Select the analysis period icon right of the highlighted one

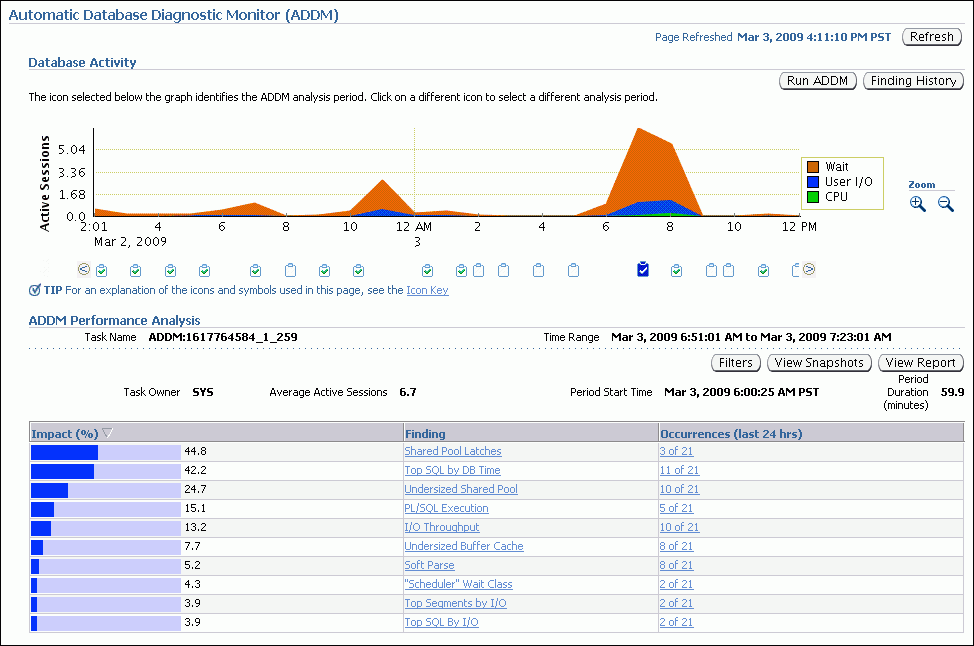pyautogui.click(x=675, y=270)
